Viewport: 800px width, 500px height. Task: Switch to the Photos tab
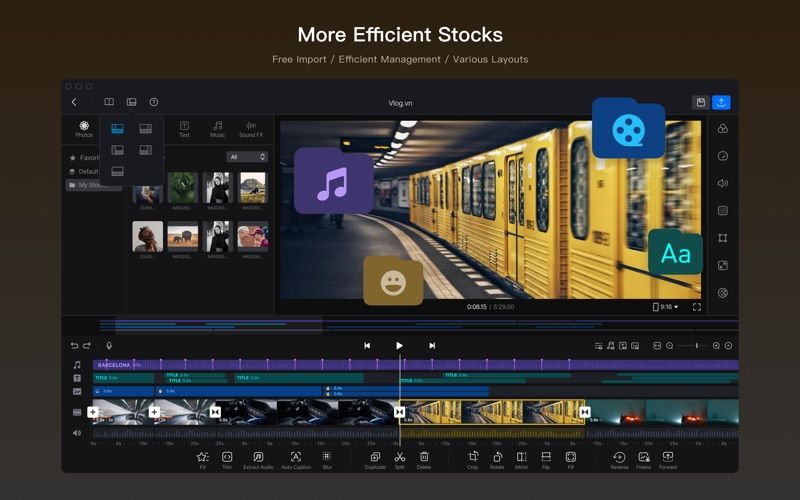click(x=84, y=129)
